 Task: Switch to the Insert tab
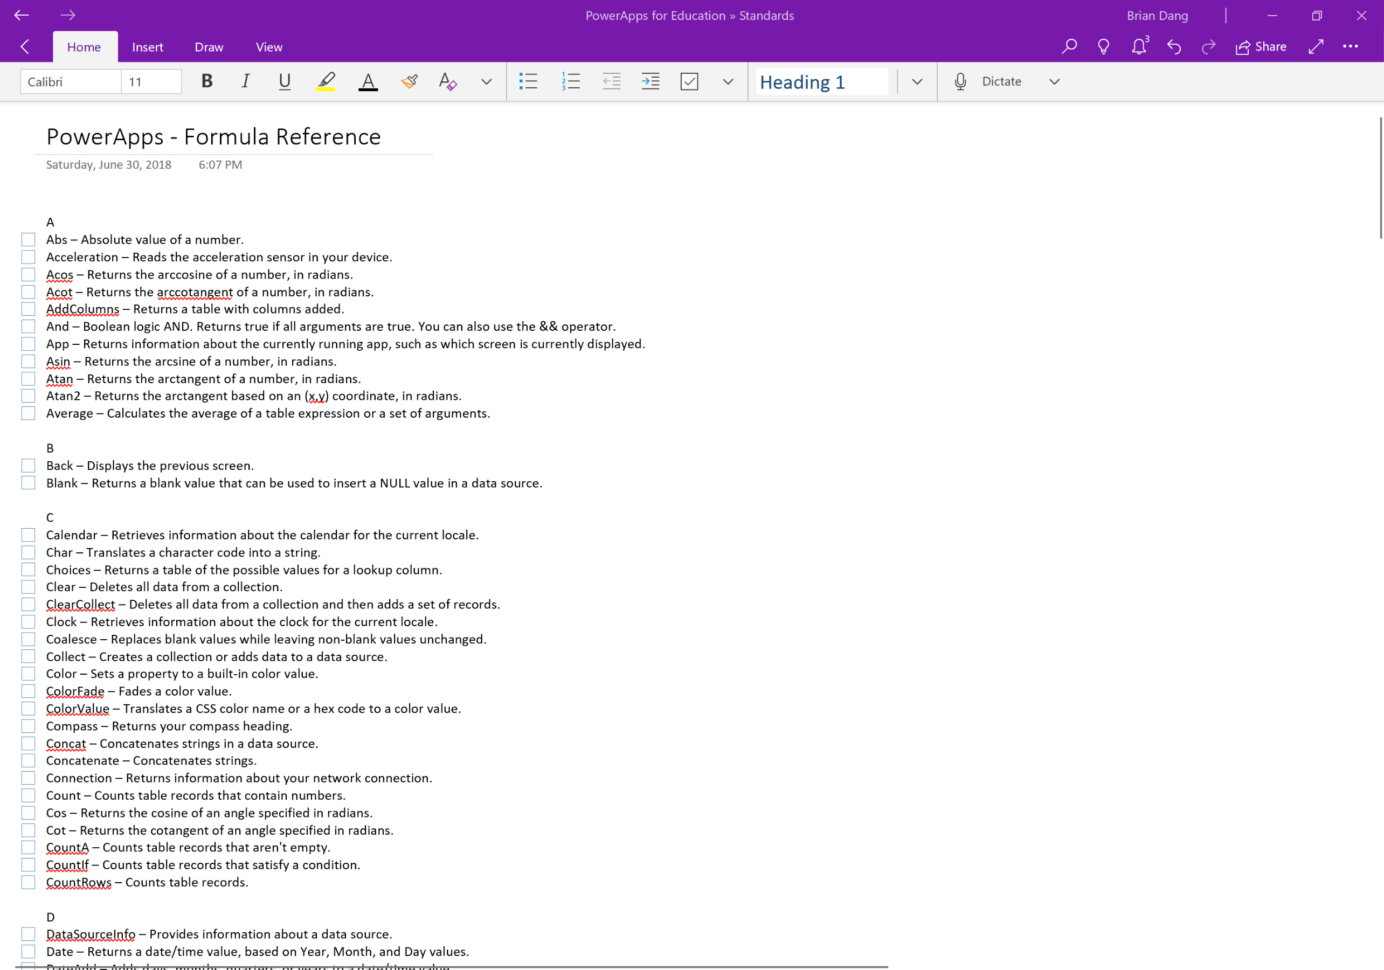pos(148,46)
